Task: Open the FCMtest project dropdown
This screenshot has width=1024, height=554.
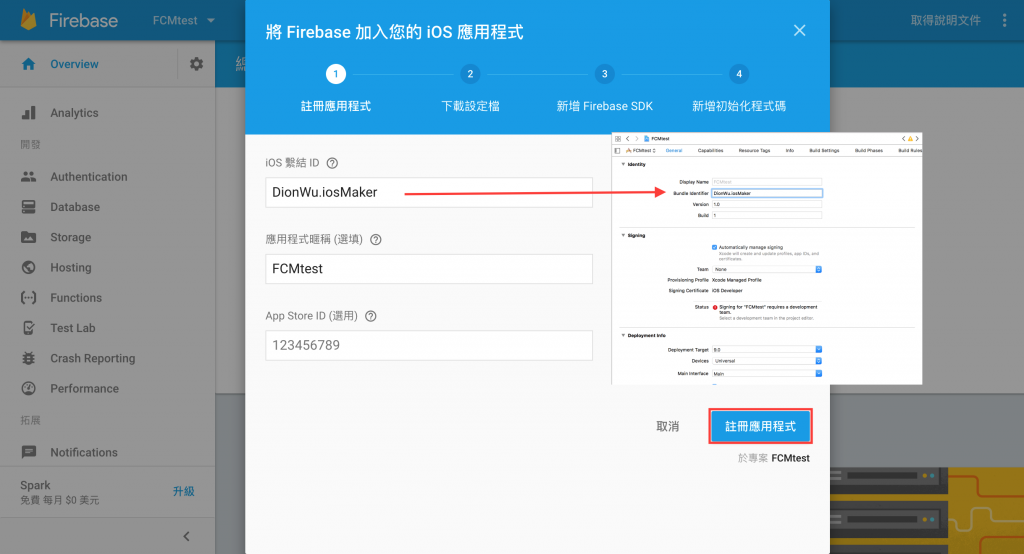Action: click(184, 20)
